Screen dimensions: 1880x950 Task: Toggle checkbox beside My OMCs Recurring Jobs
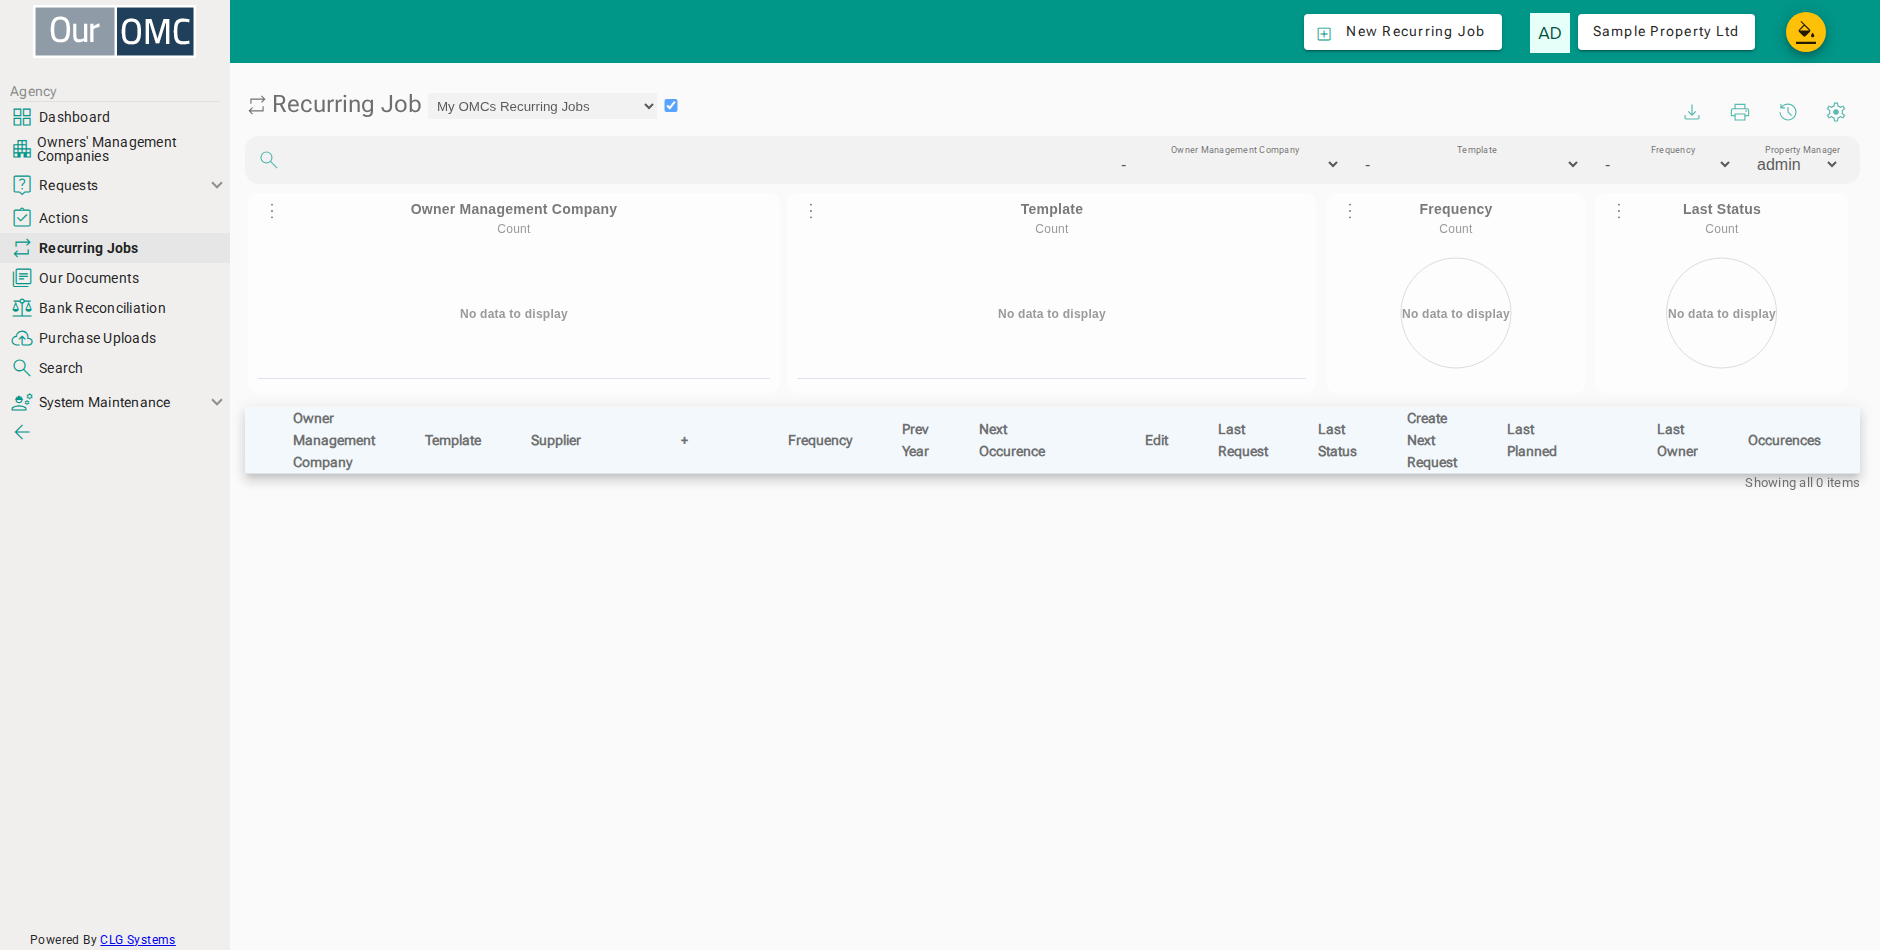tap(671, 105)
